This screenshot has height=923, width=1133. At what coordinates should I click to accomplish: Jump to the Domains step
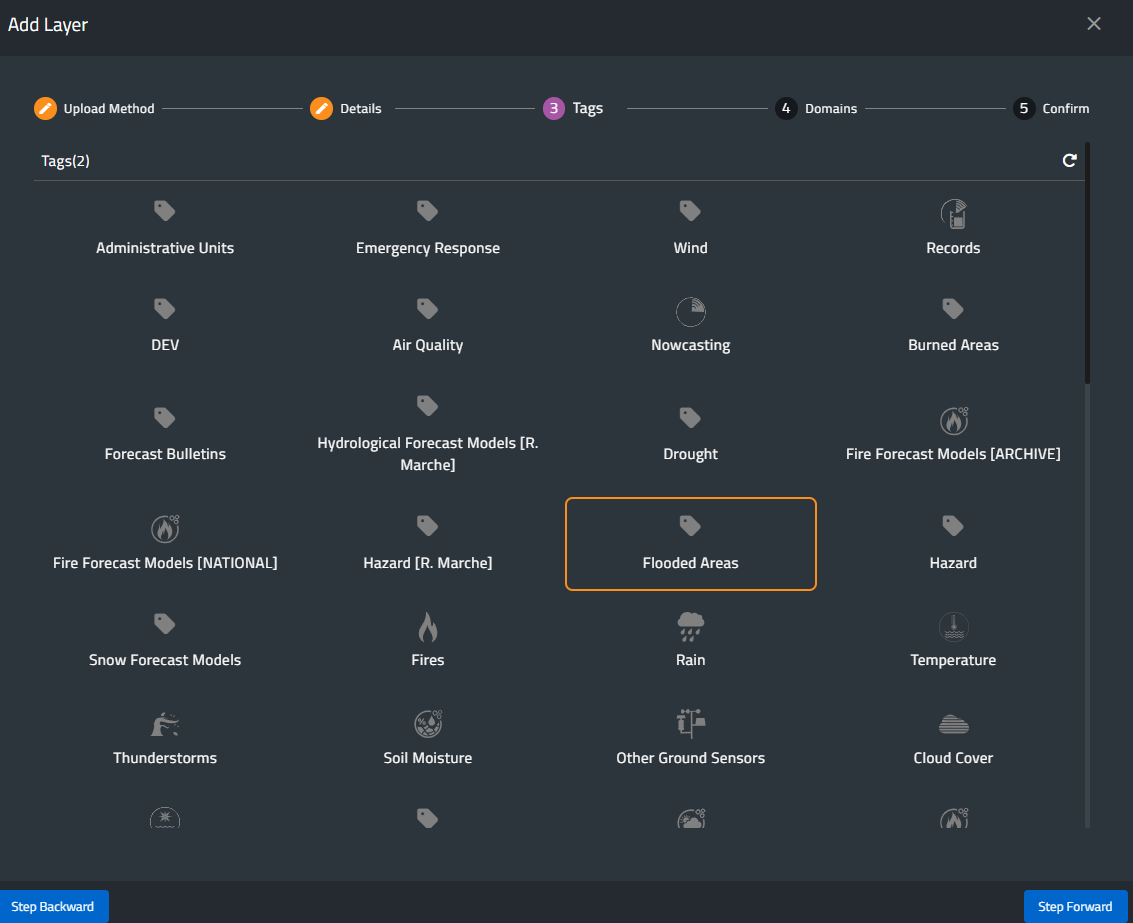817,108
